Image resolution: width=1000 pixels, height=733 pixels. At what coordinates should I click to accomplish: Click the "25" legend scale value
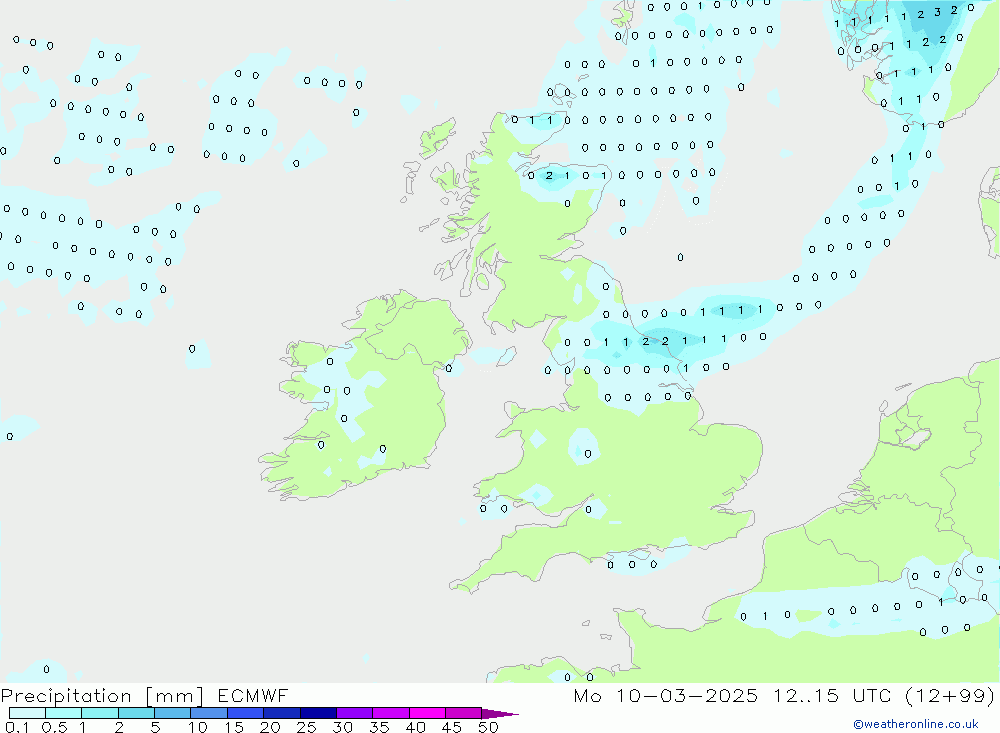(307, 727)
